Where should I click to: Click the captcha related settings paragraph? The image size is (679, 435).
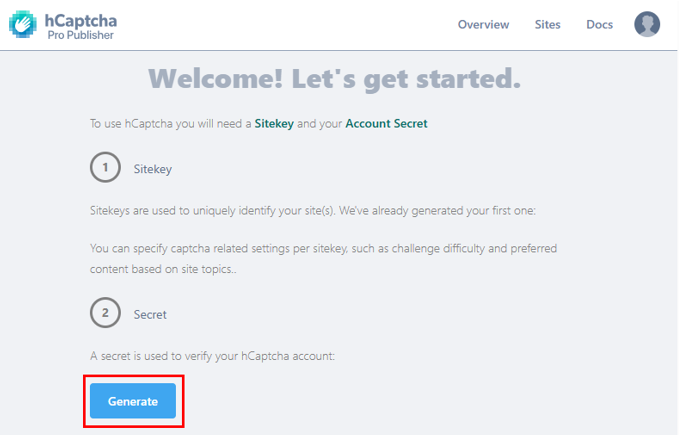337,256
